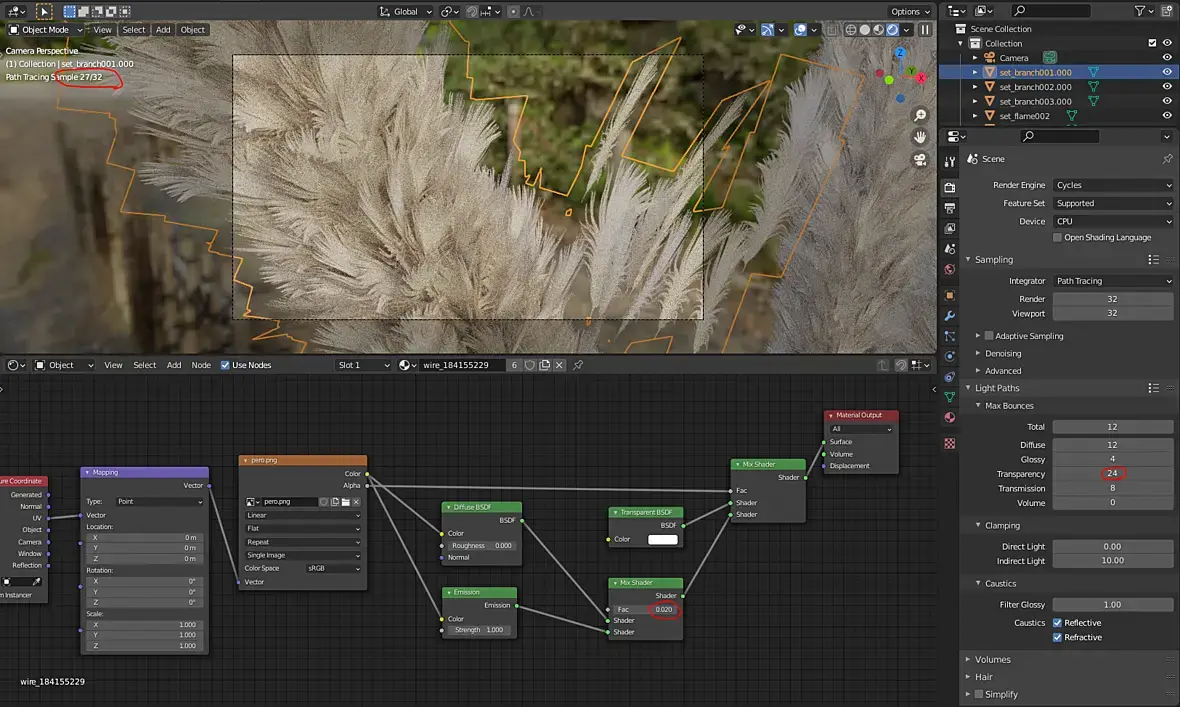Open the Modifiers wrench properties tab
This screenshot has height=707, width=1180.
(949, 316)
